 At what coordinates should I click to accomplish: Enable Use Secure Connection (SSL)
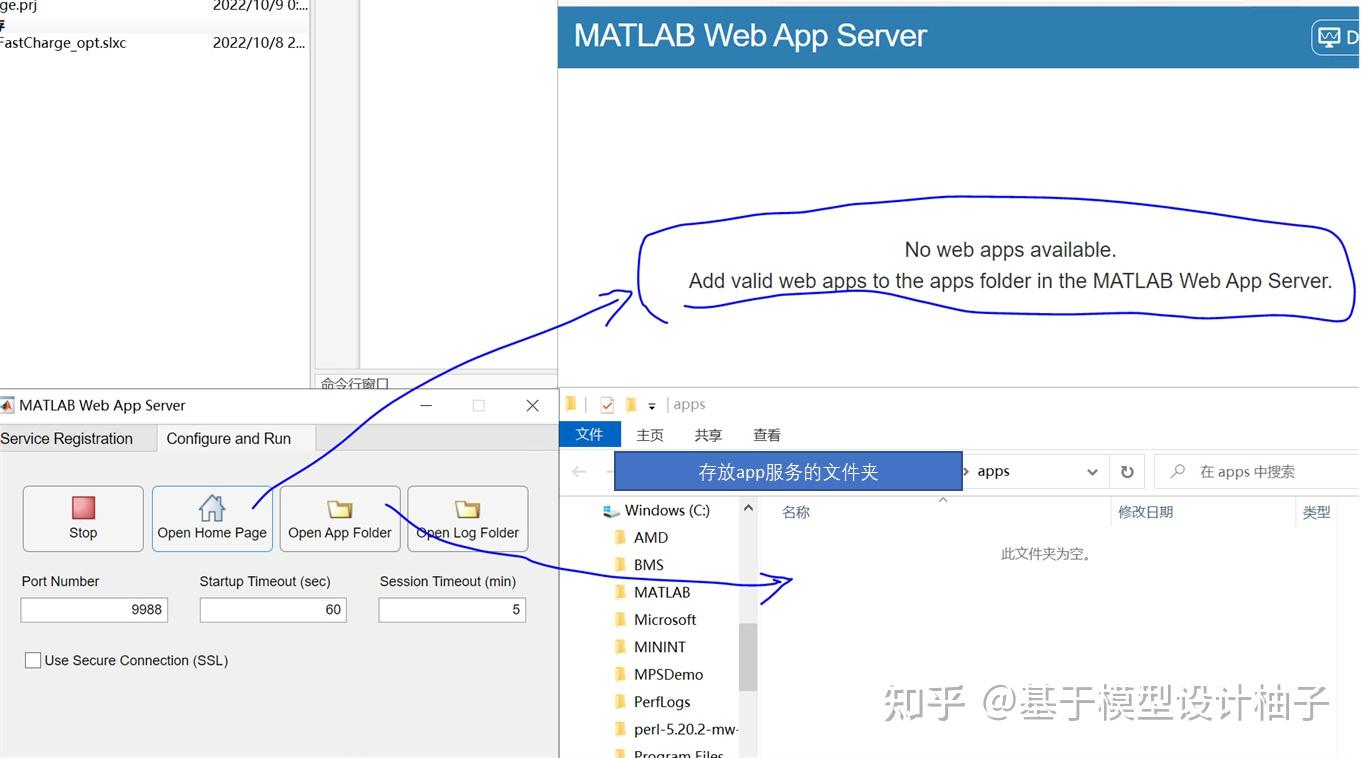(33, 660)
